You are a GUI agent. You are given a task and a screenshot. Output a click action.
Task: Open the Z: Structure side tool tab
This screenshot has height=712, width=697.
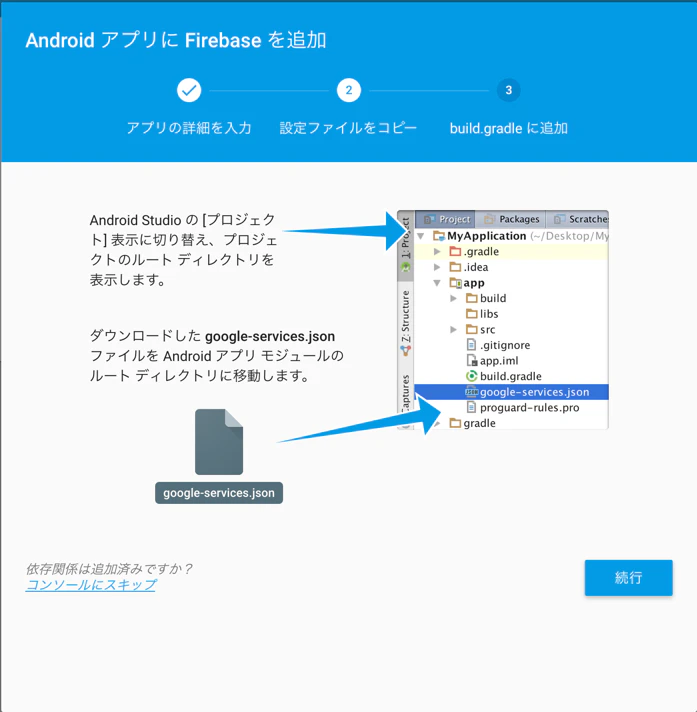405,322
